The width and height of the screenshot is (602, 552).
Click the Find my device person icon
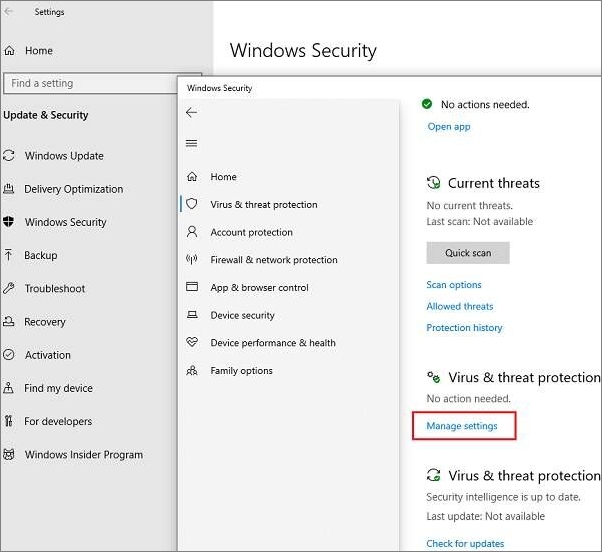coord(8,388)
